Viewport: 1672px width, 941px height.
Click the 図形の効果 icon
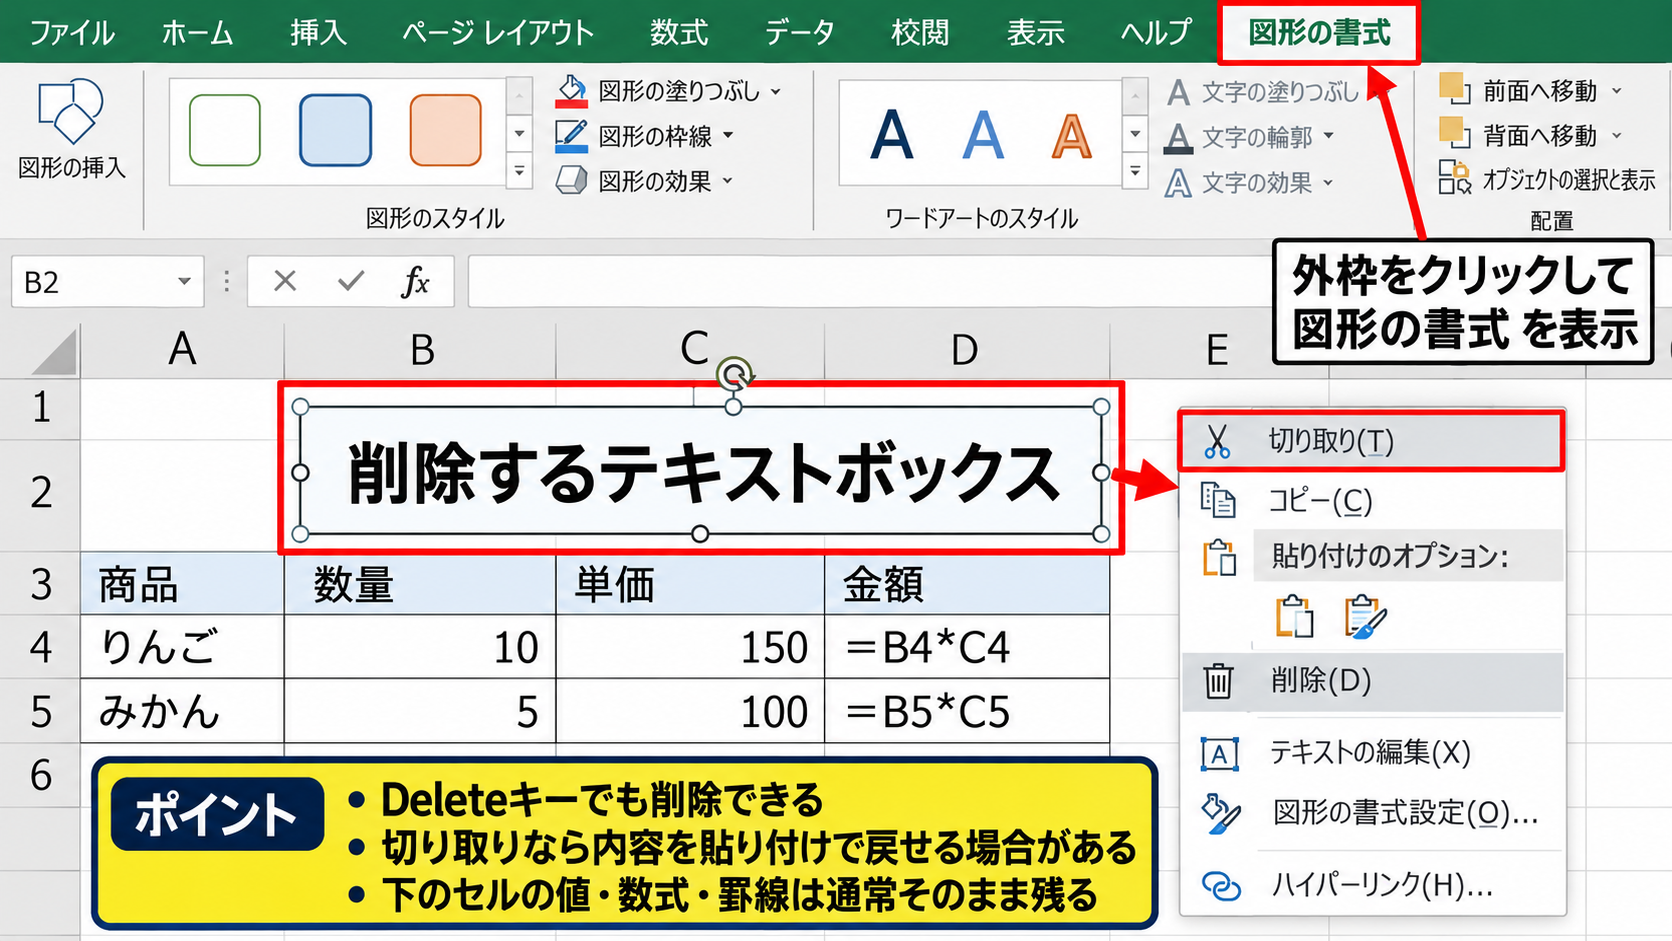pos(571,181)
